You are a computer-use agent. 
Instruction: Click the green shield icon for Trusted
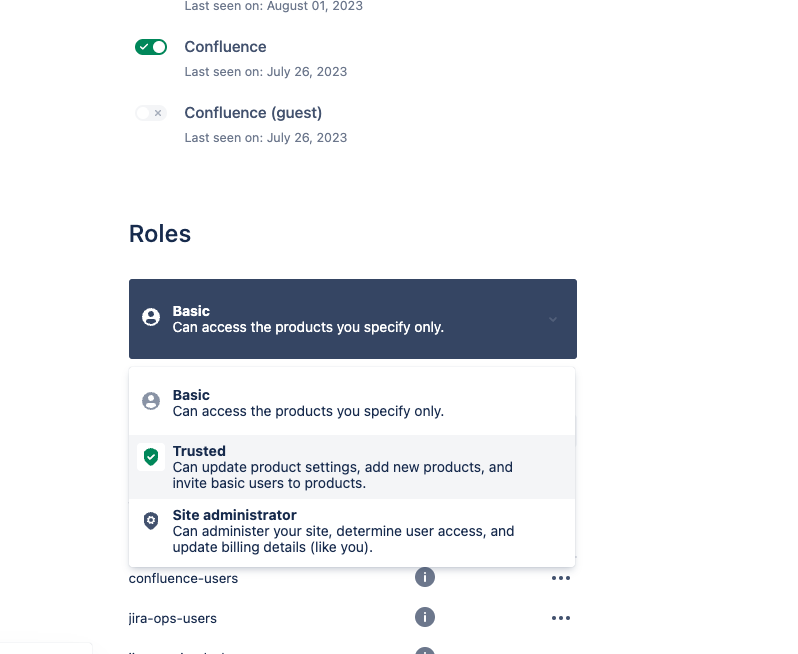(x=151, y=457)
